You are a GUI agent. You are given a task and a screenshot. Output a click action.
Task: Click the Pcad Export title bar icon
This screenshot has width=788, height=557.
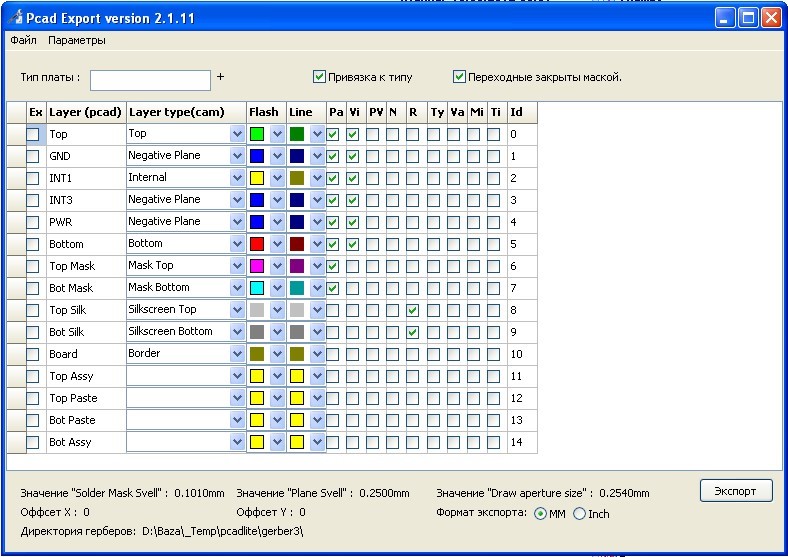pyautogui.click(x=16, y=18)
